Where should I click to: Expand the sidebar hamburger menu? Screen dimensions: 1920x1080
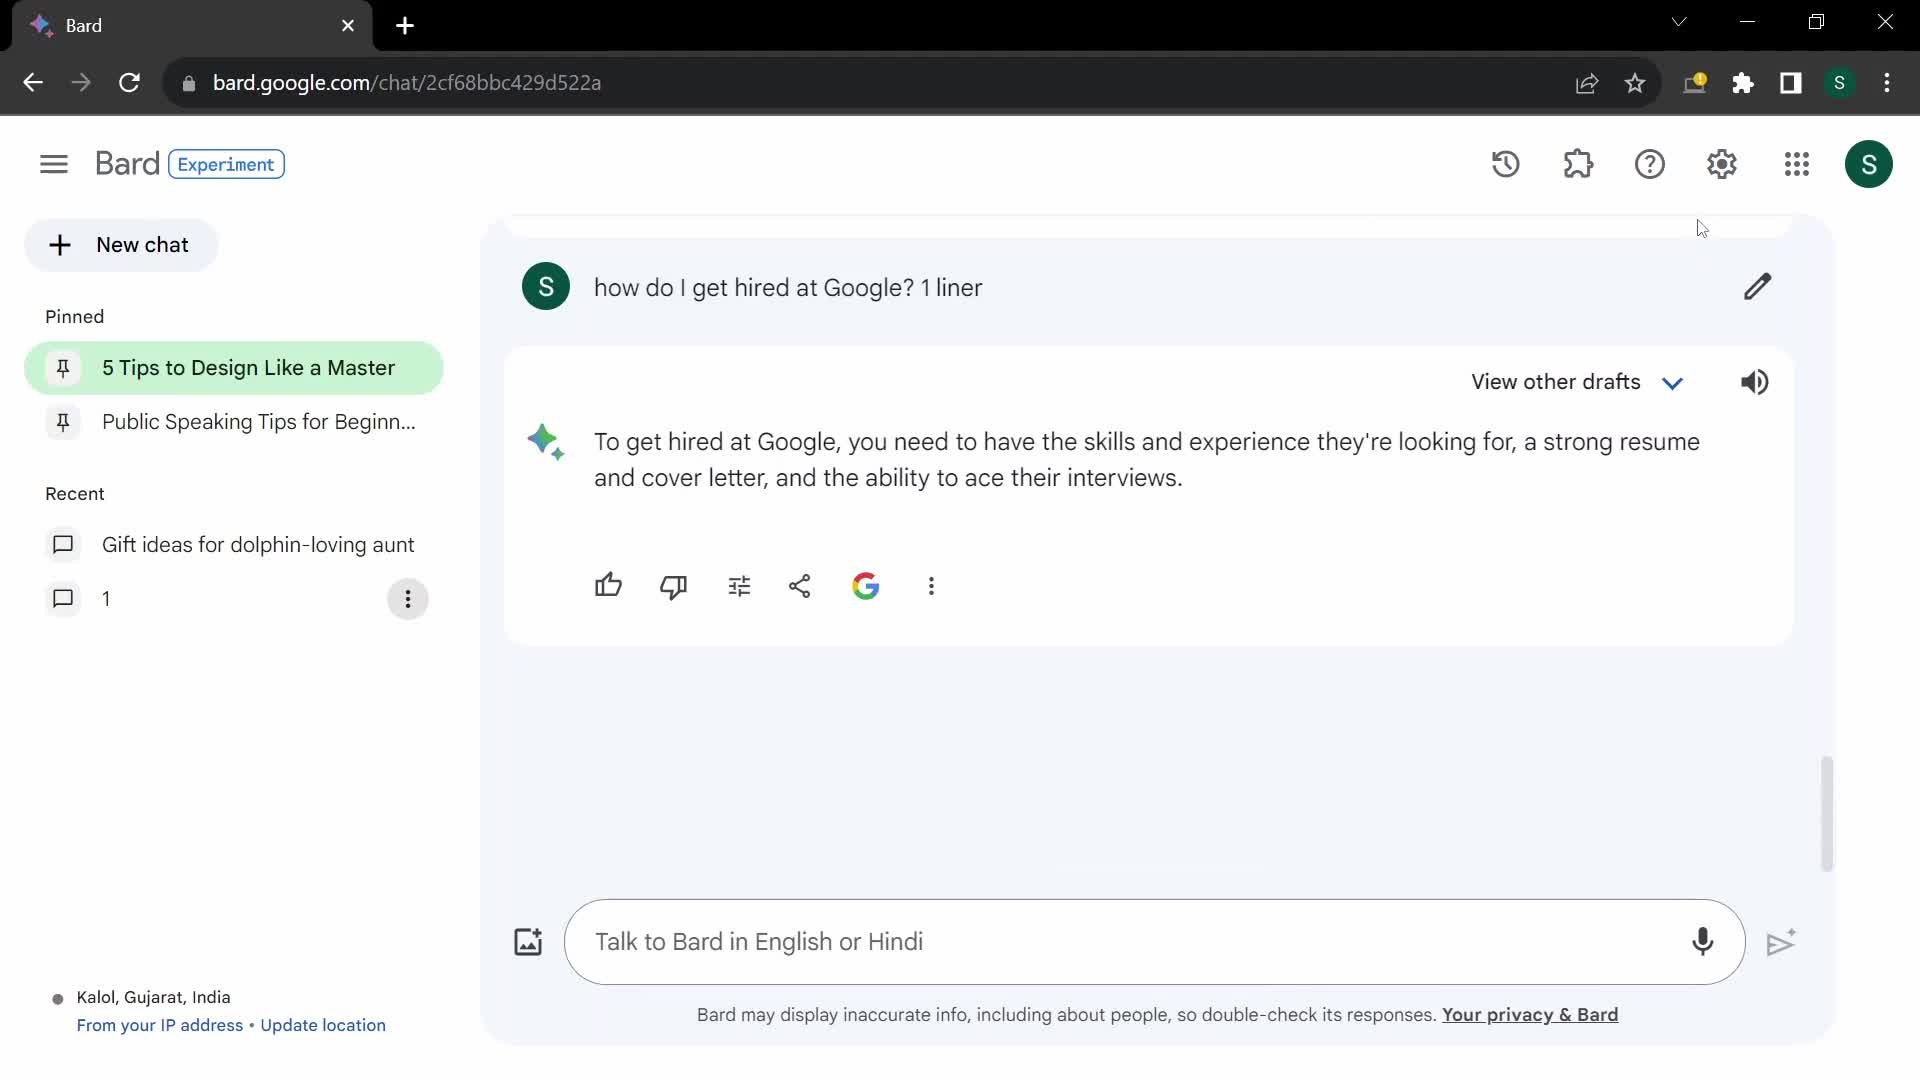53,162
